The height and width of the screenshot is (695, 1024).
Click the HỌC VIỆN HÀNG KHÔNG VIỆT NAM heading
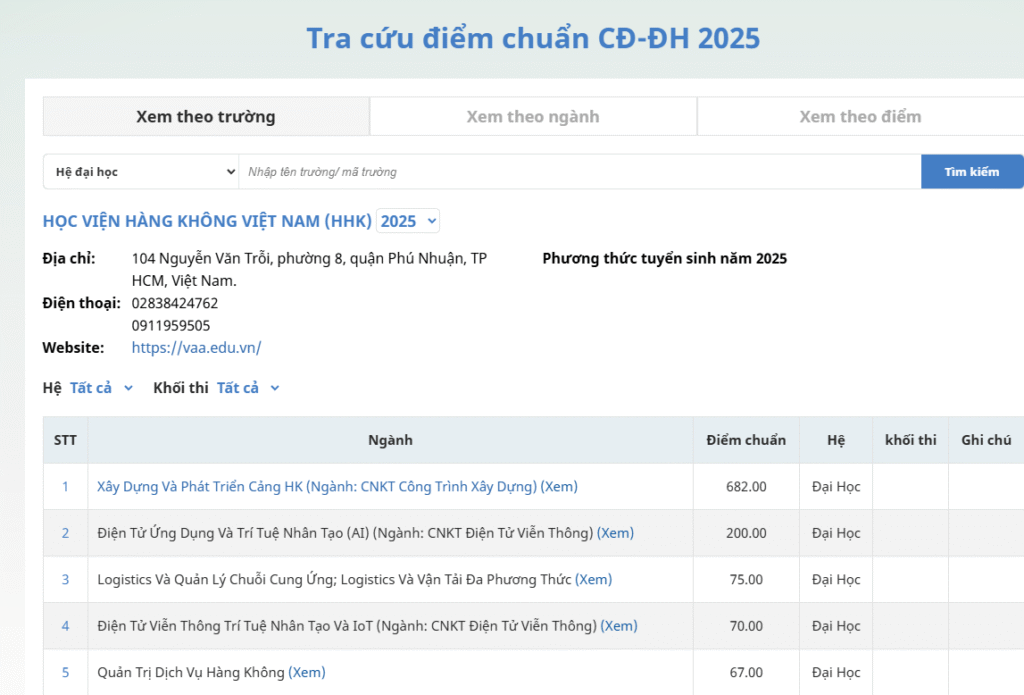pyautogui.click(x=207, y=221)
